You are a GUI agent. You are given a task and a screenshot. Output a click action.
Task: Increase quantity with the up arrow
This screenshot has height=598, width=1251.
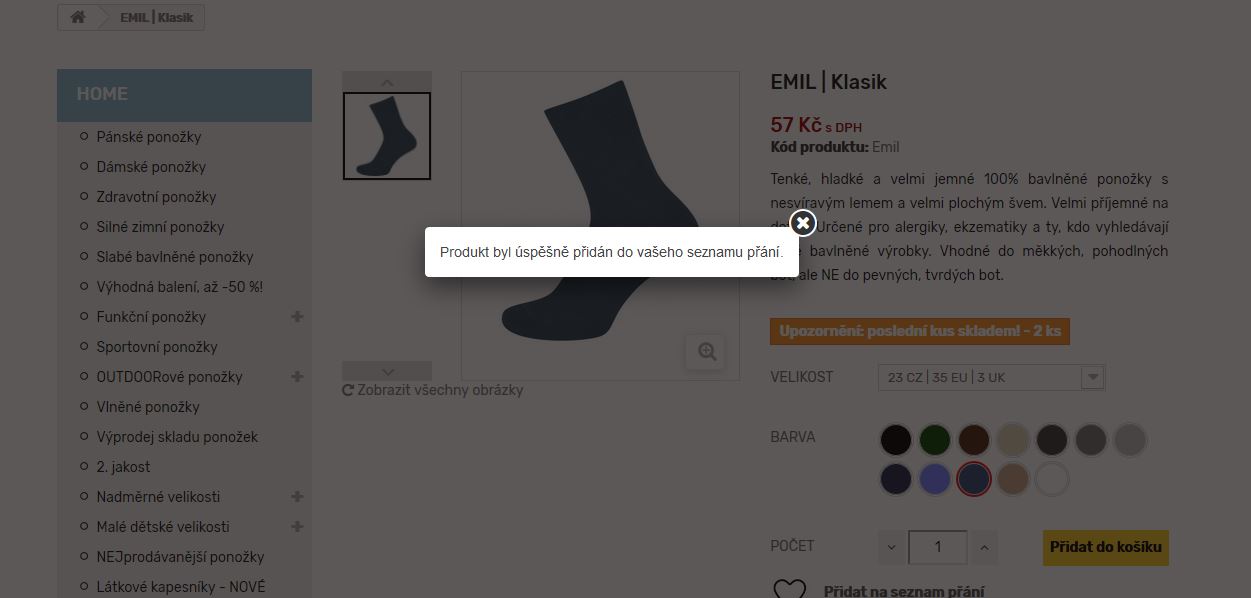point(984,547)
